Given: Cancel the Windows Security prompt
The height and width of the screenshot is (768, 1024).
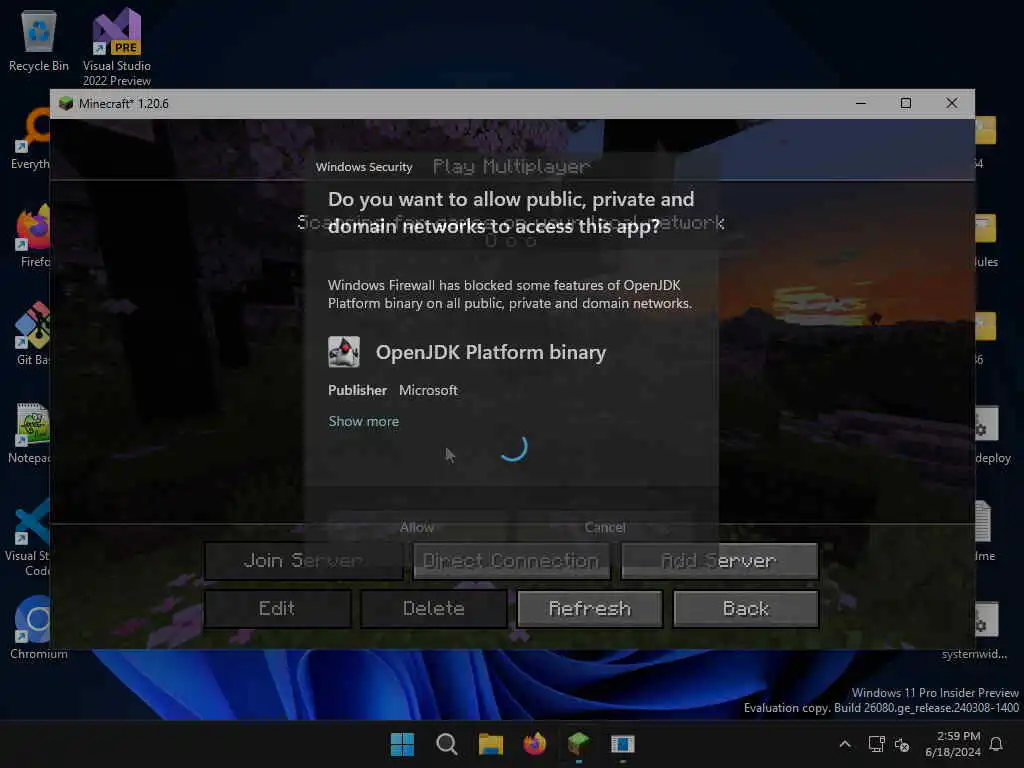Looking at the screenshot, I should point(605,527).
